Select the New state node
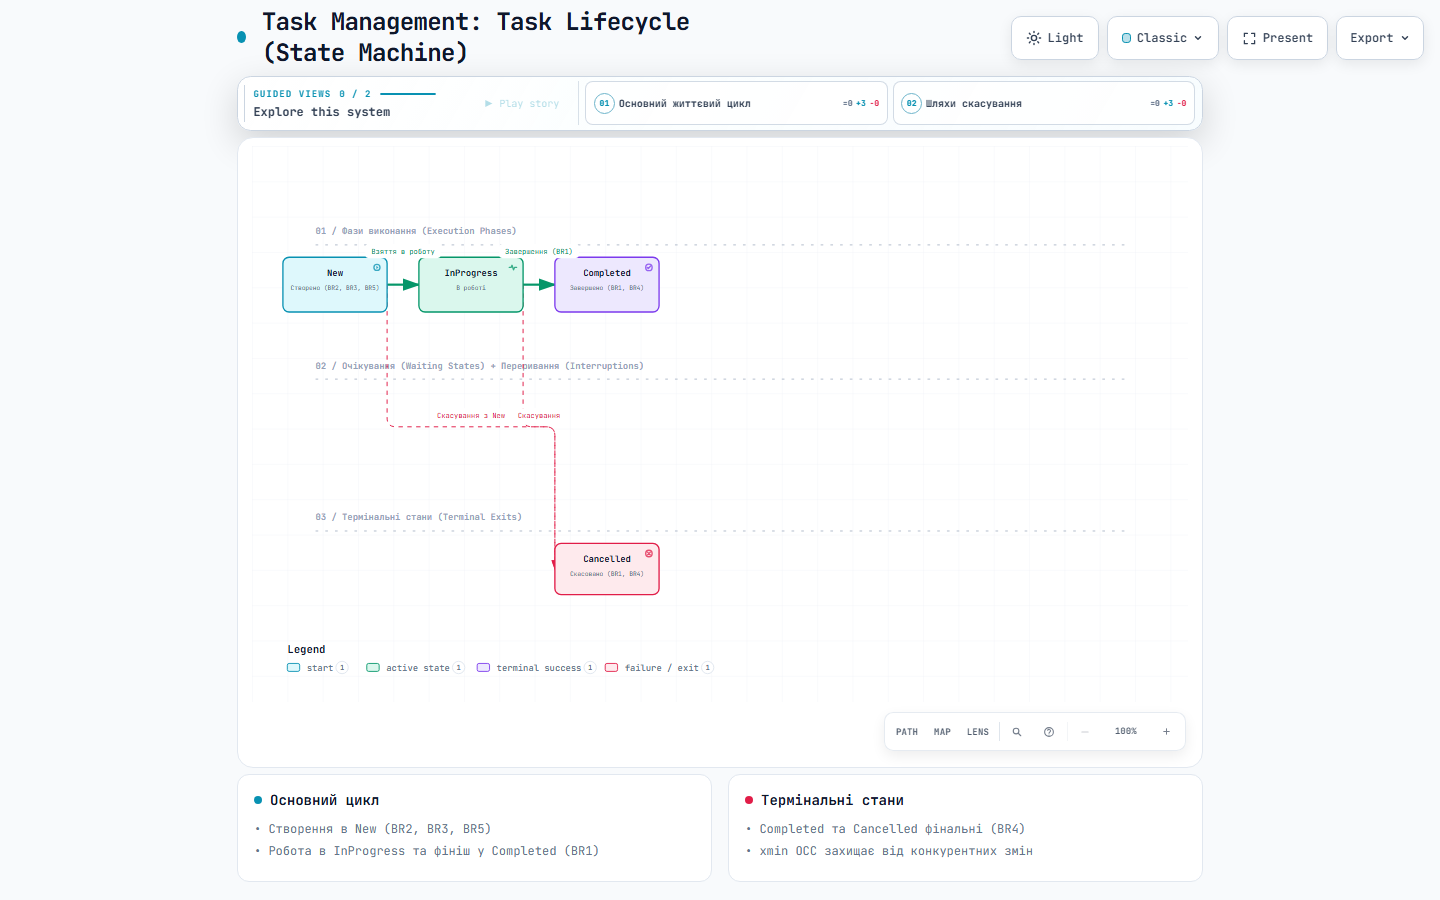Screen dimensions: 1440x900 (x=335, y=285)
